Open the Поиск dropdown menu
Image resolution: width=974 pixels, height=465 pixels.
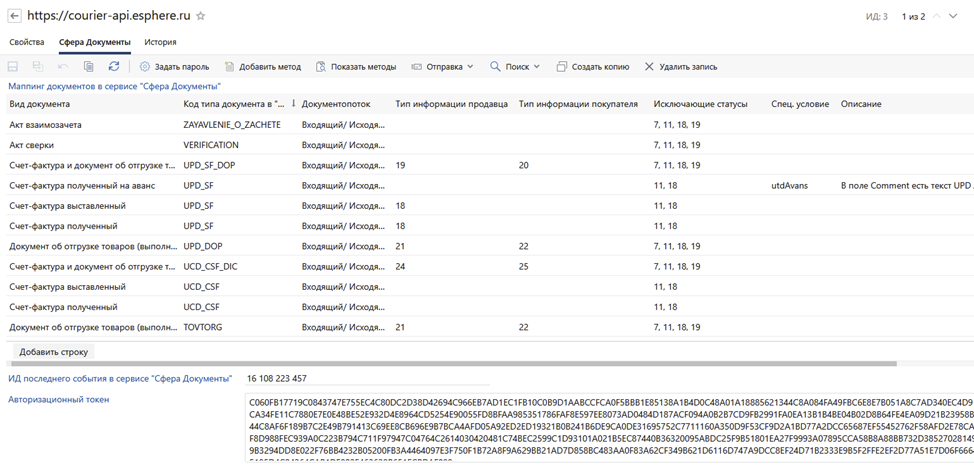pyautogui.click(x=515, y=67)
